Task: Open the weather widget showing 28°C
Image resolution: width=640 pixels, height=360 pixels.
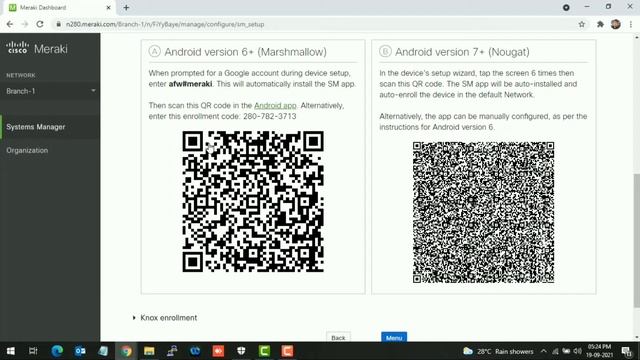Action: tap(498, 351)
